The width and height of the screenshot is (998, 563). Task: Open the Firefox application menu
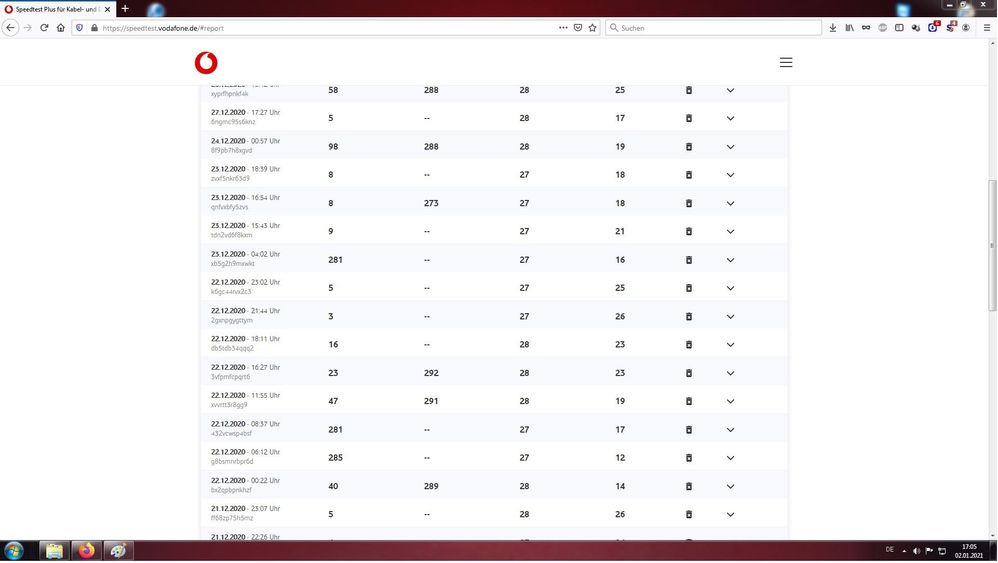click(x=987, y=28)
